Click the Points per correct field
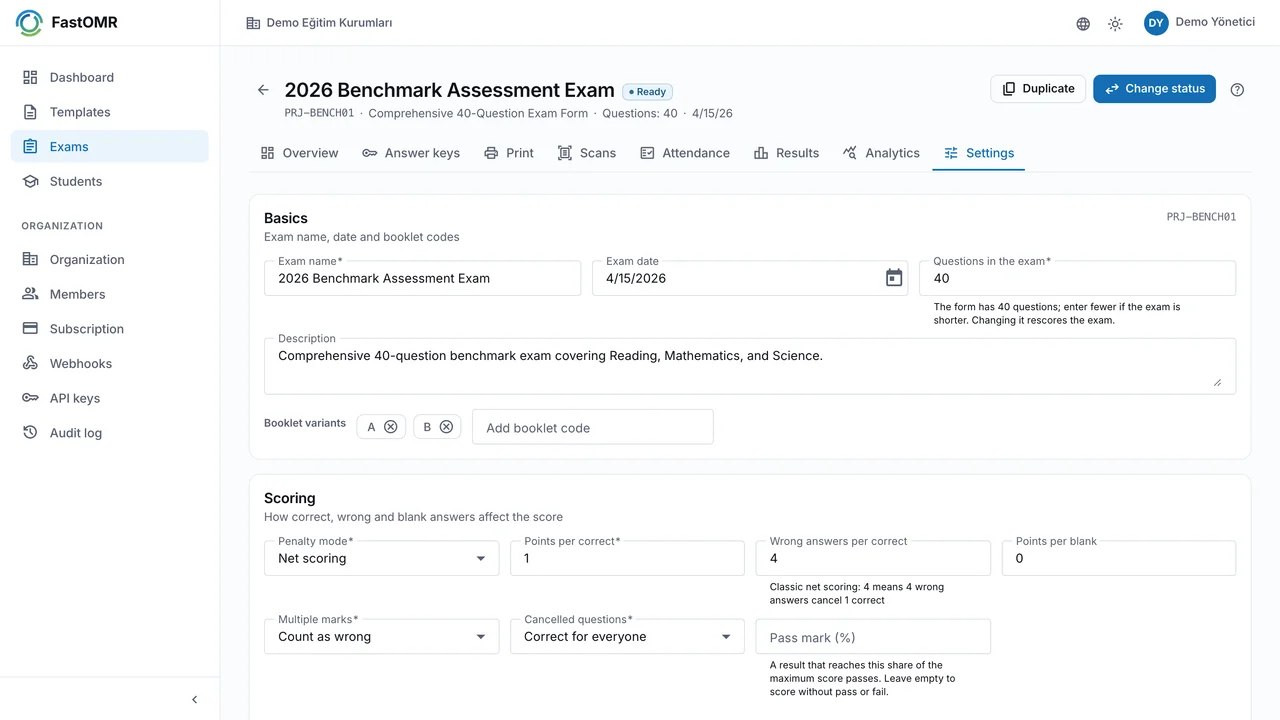Screen dimensions: 1280x720 627,558
